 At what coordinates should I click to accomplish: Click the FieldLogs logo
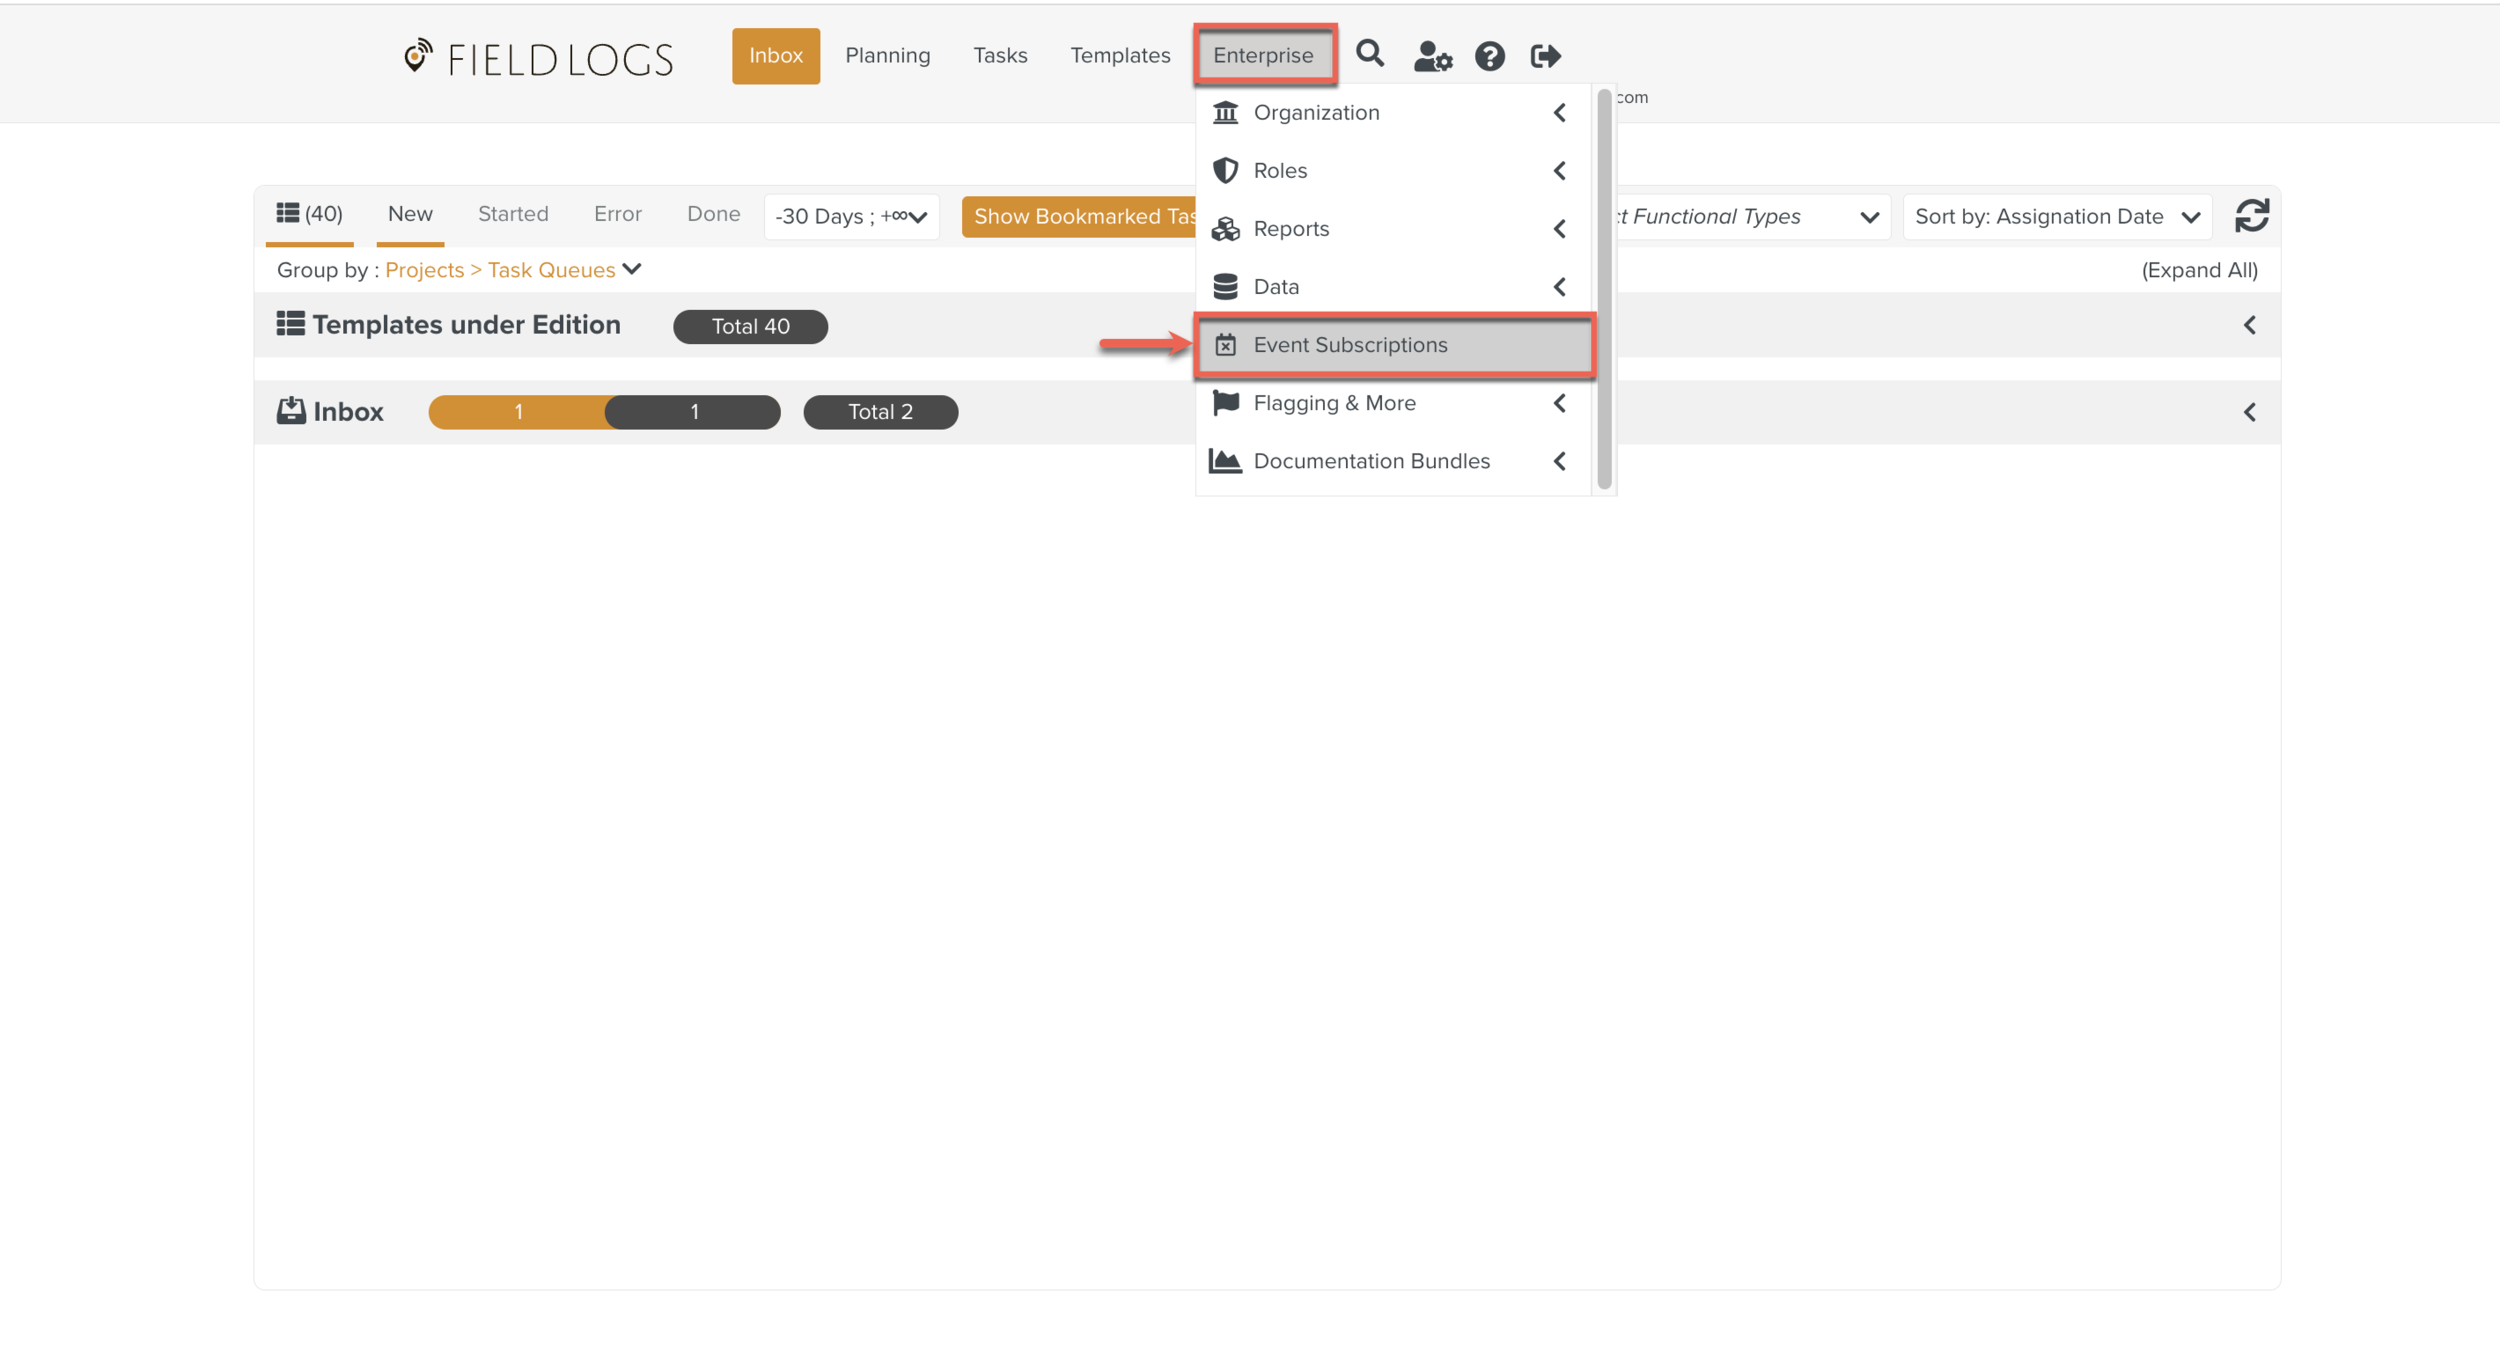click(x=539, y=58)
